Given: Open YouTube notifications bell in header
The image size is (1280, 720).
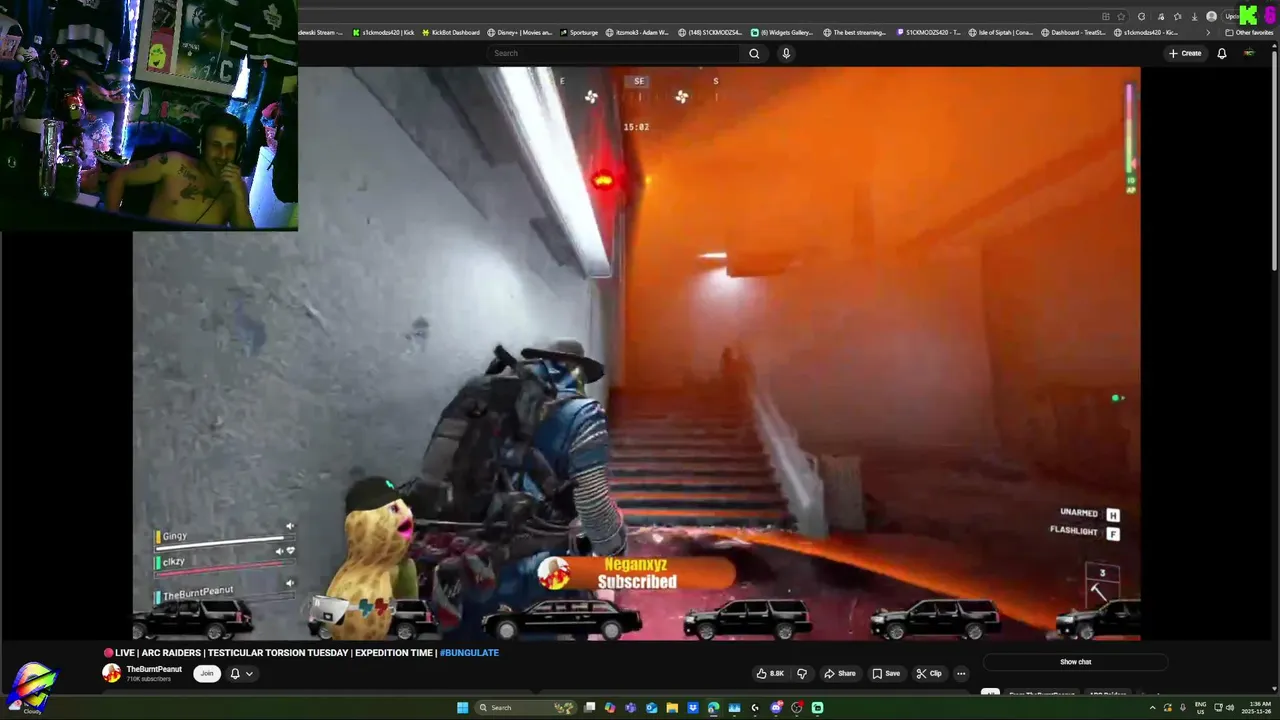Looking at the screenshot, I should (1221, 53).
